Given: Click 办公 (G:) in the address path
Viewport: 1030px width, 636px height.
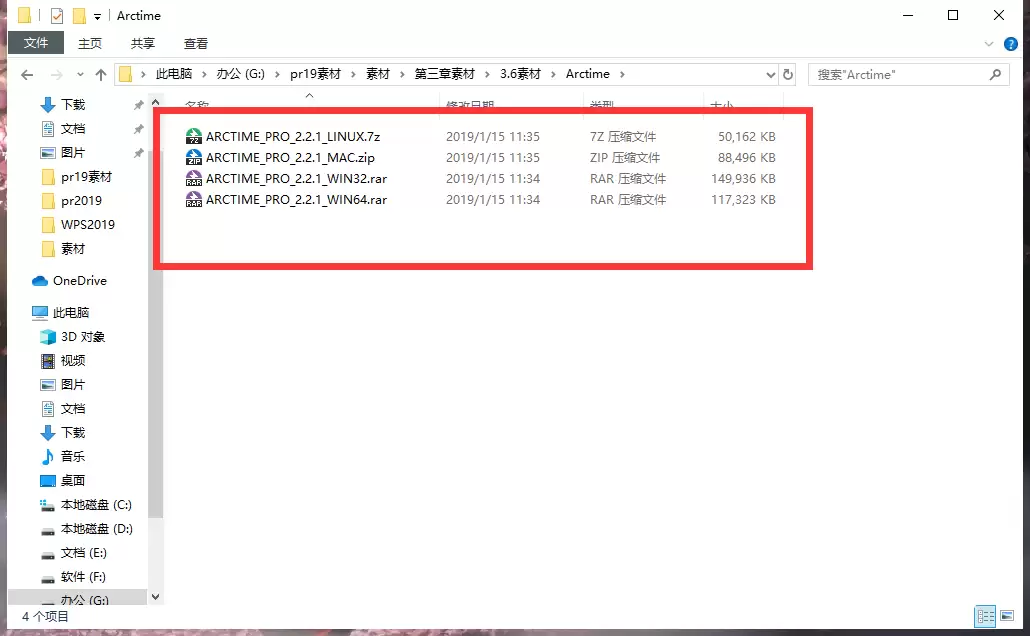Looking at the screenshot, I should [240, 74].
